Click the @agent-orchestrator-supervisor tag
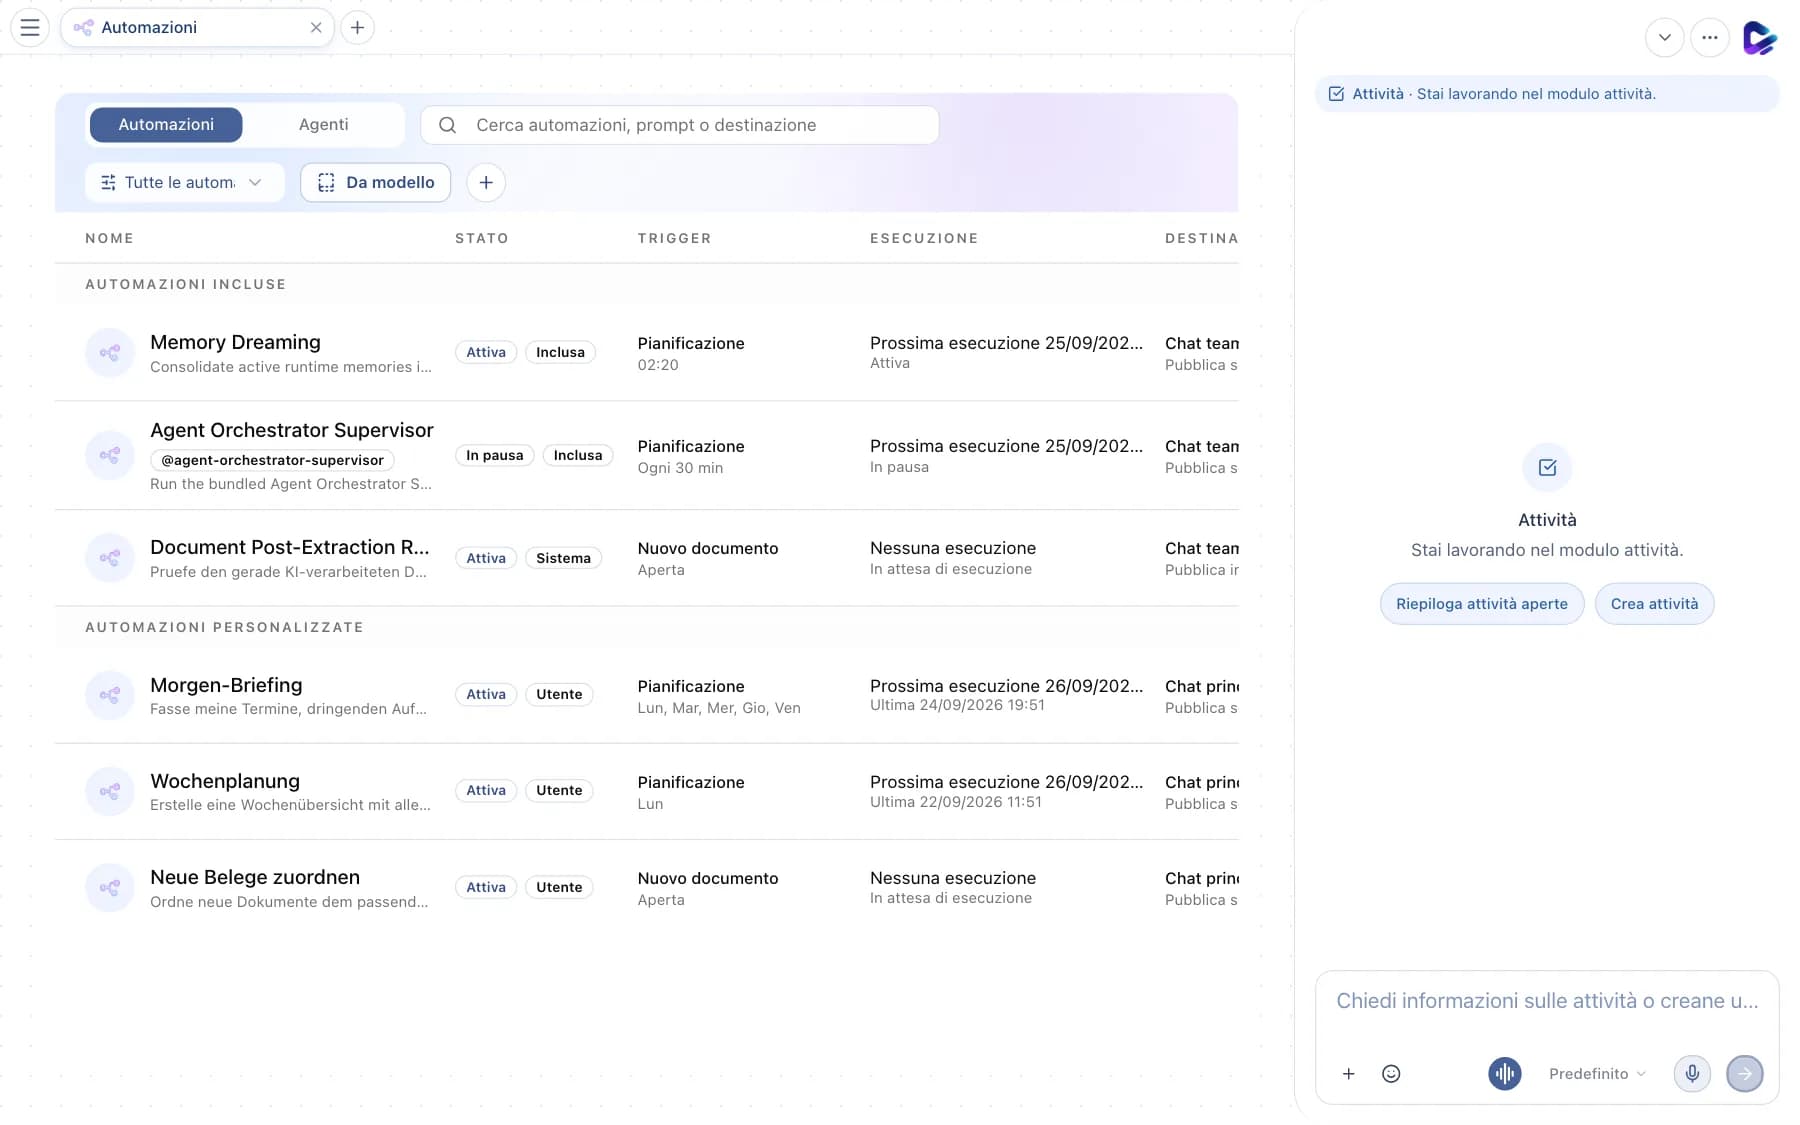This screenshot has height=1125, width=1800. click(272, 460)
